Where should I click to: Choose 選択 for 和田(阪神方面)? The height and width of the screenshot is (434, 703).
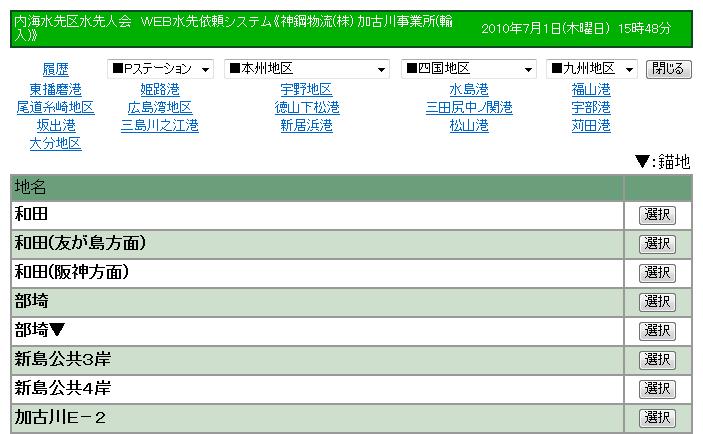657,273
